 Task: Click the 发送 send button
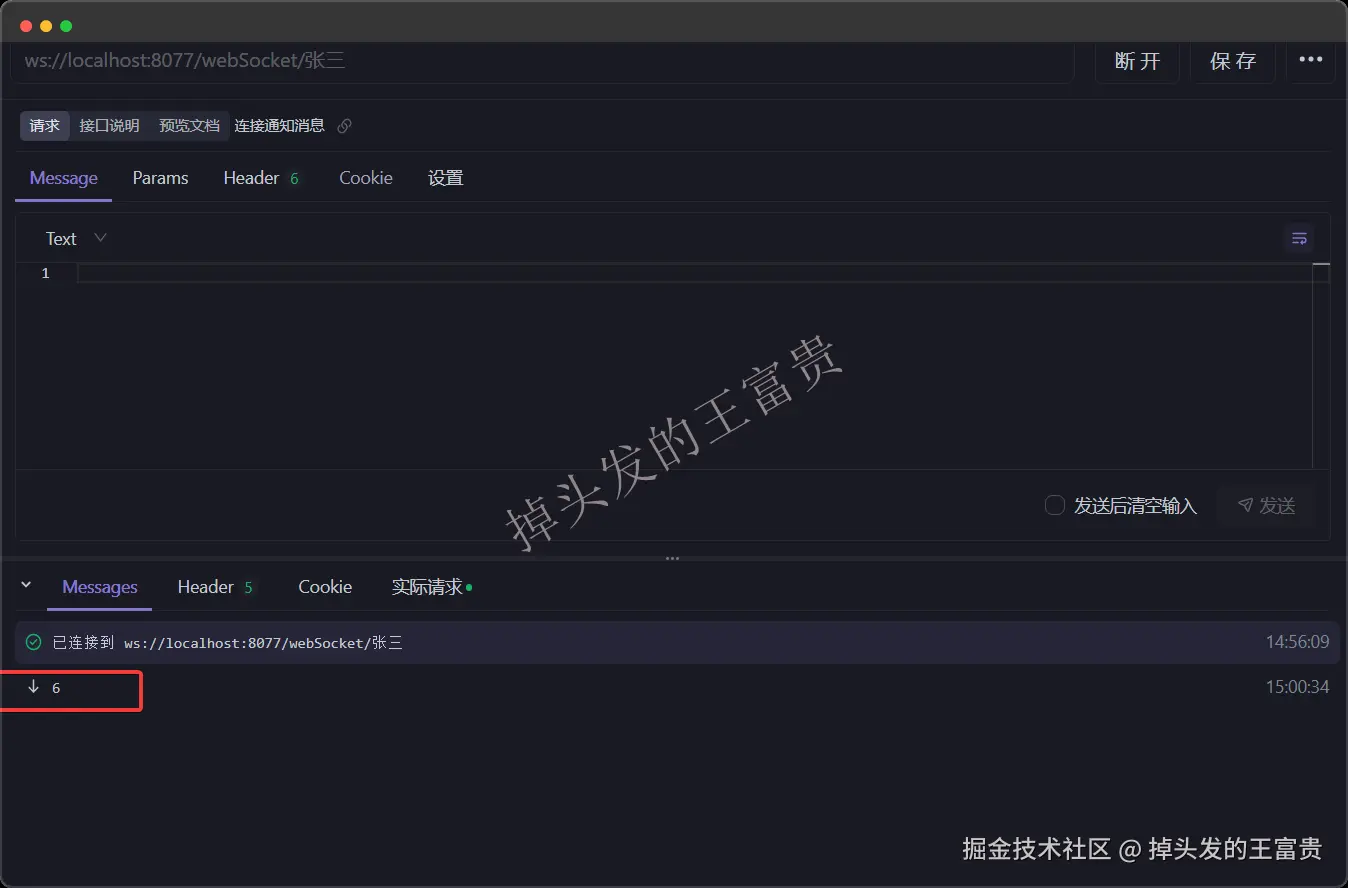(x=1265, y=505)
